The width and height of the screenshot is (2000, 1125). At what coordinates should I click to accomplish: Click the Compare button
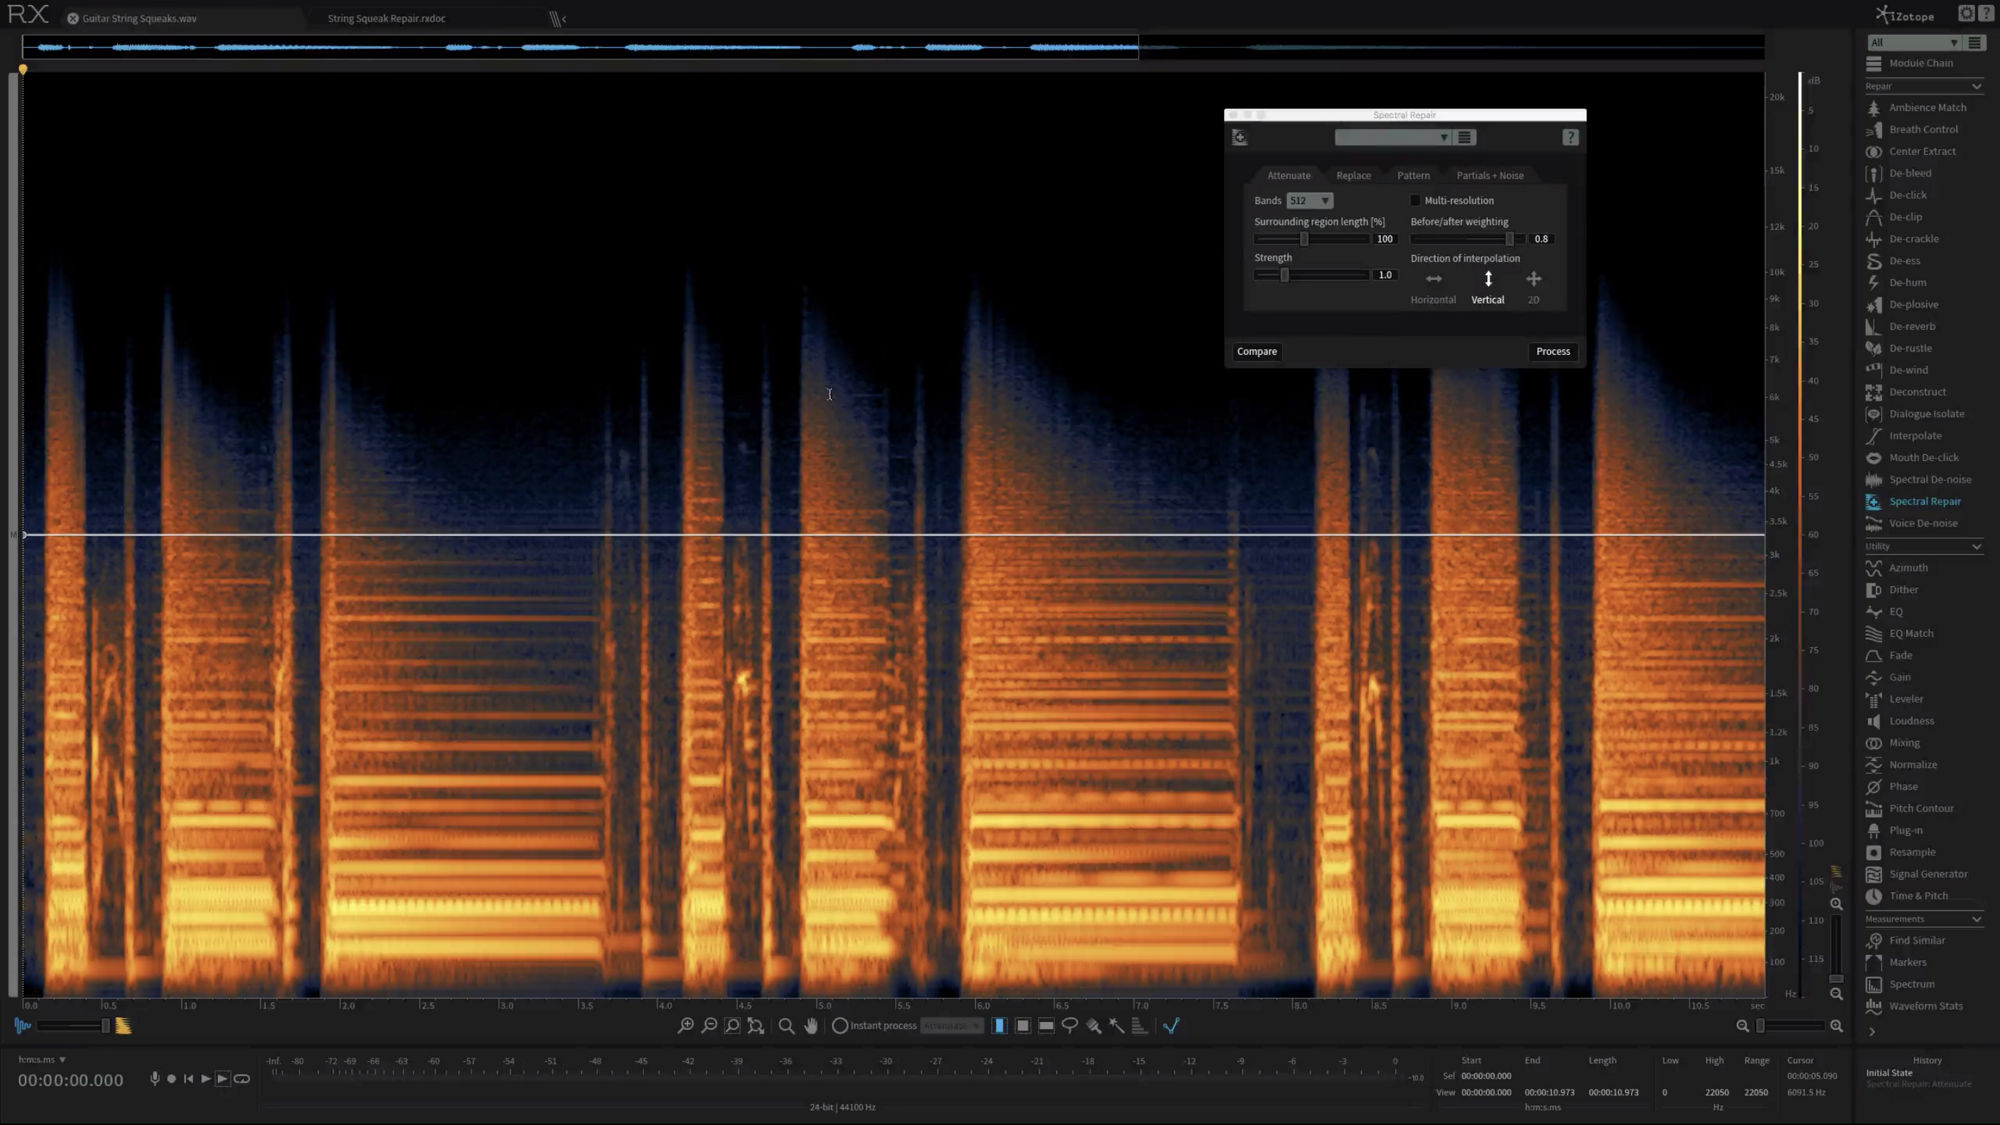1256,352
